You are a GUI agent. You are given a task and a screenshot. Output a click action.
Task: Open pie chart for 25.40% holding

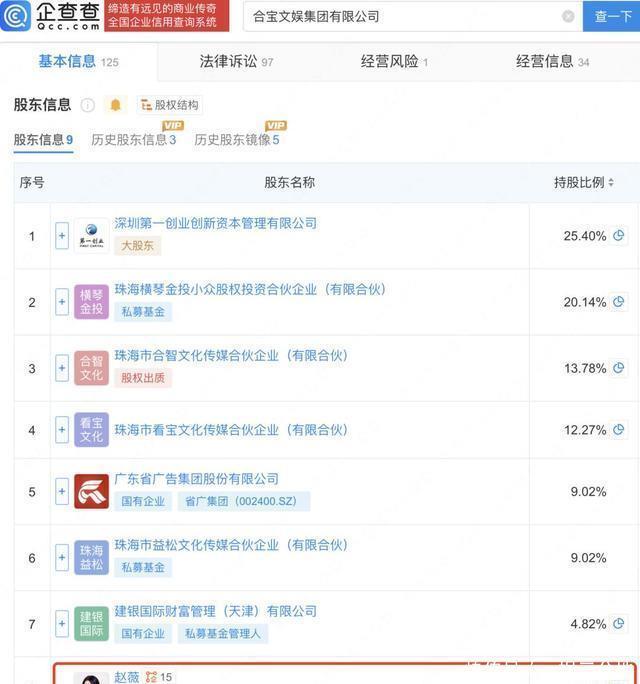[618, 236]
